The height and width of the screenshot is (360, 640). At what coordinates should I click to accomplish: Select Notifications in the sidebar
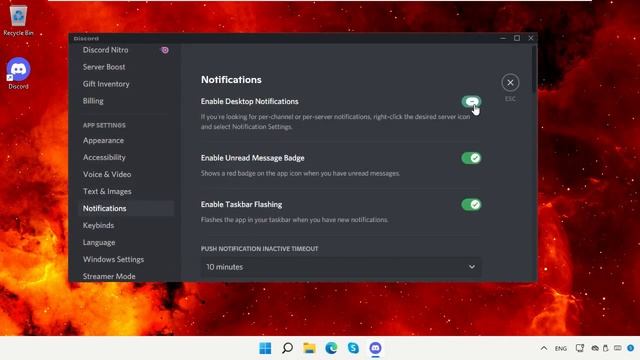tap(126, 208)
